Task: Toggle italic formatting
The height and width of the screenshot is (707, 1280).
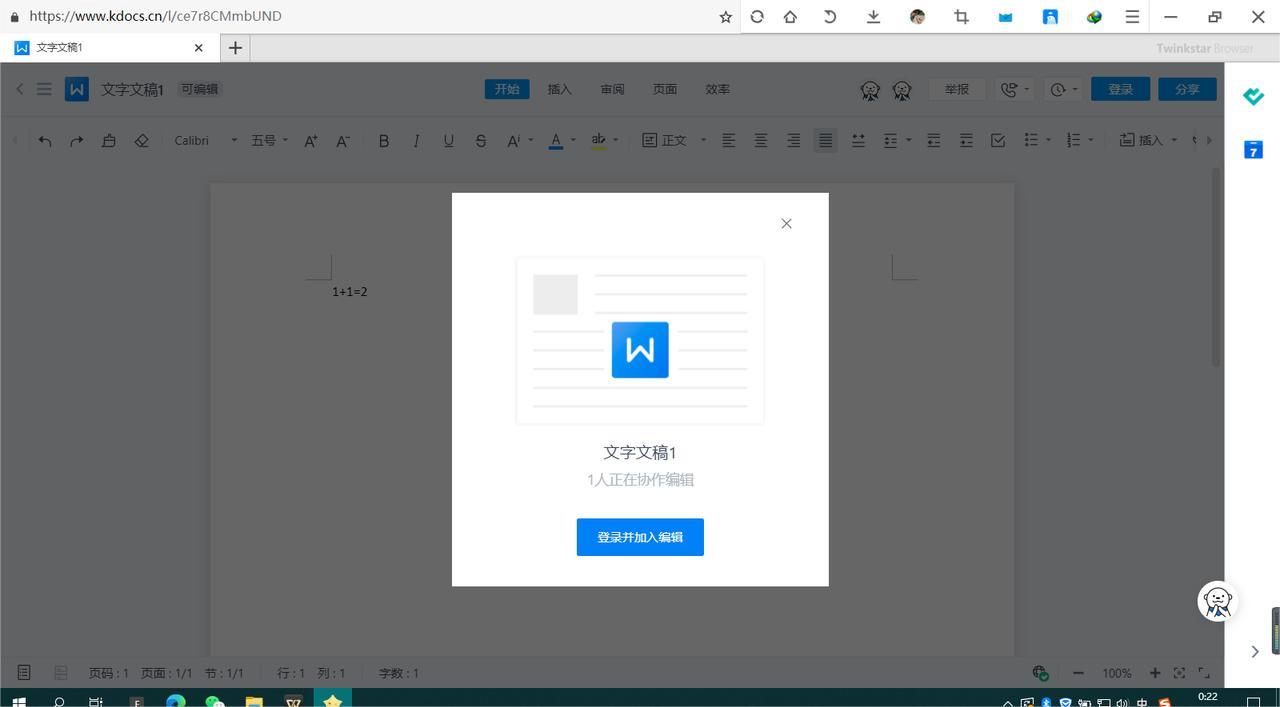Action: point(416,141)
